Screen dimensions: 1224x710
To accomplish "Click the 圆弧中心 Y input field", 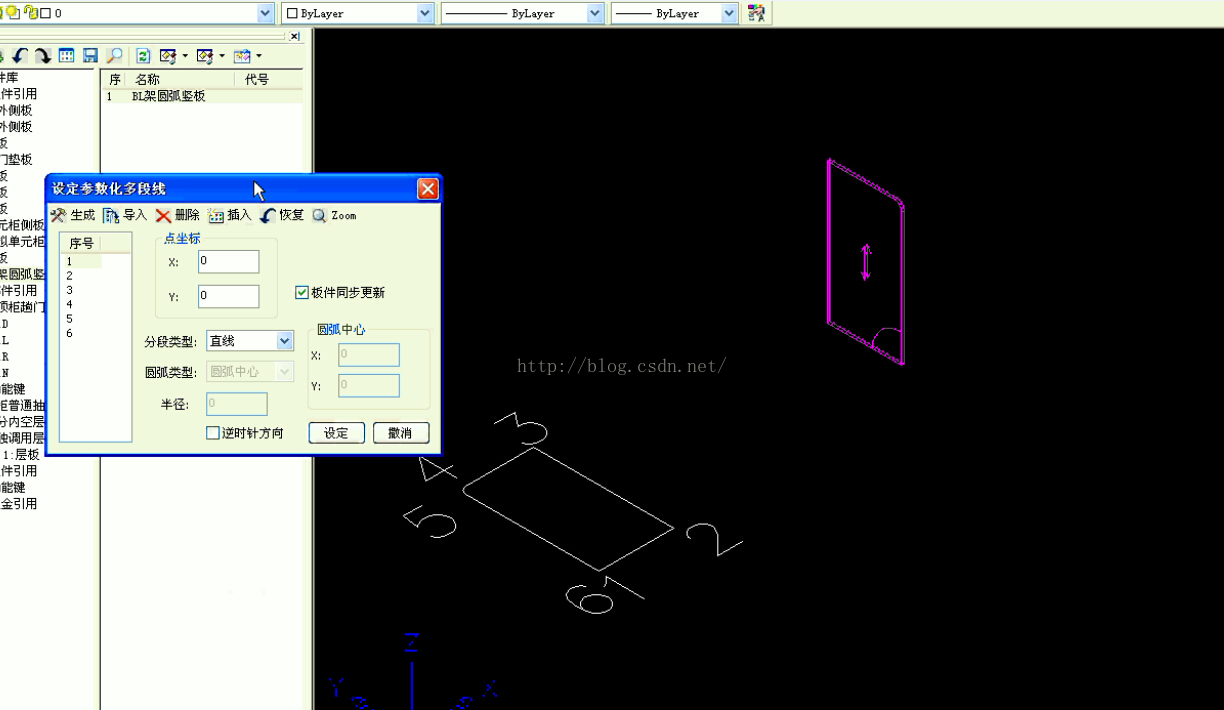I will coord(369,385).
